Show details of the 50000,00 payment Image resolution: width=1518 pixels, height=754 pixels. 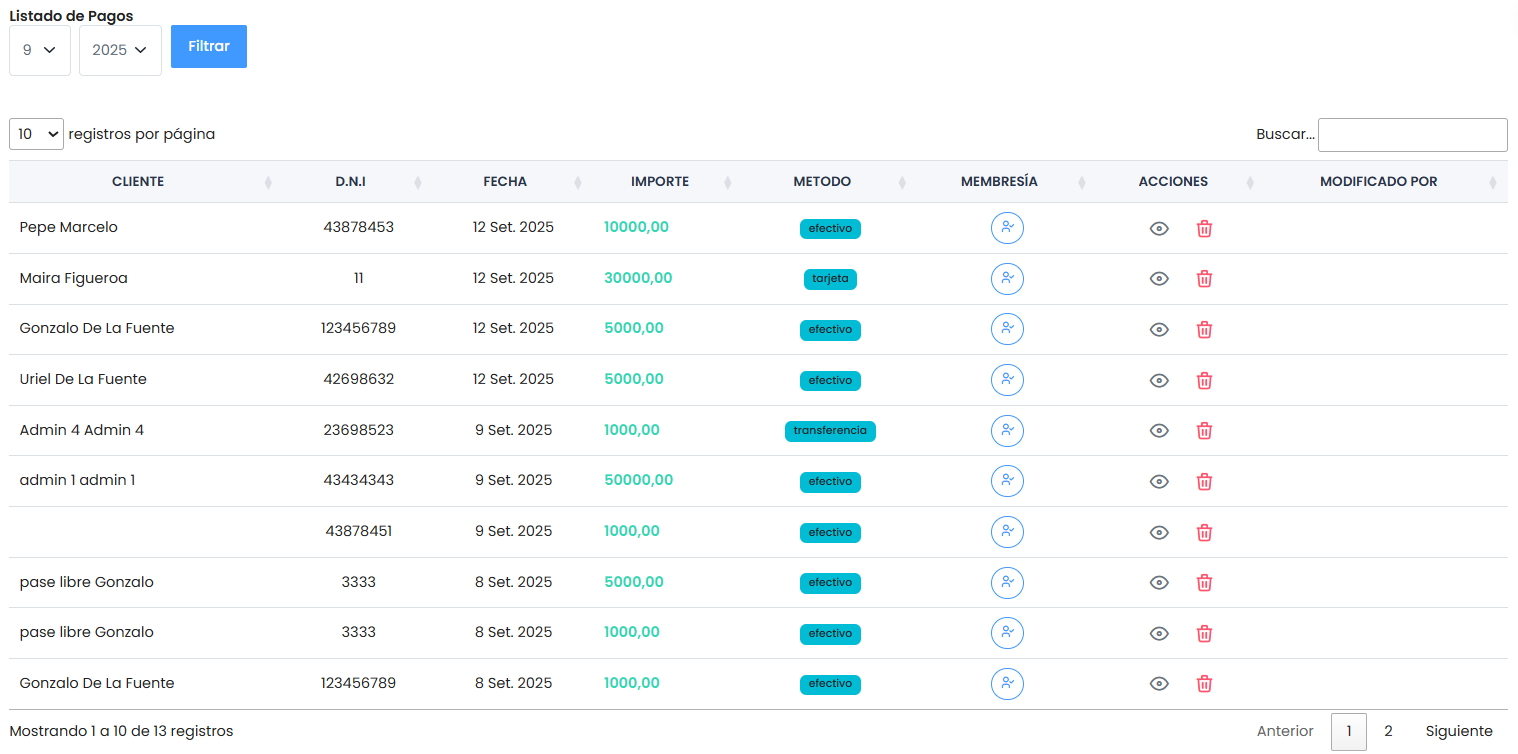(x=1159, y=482)
